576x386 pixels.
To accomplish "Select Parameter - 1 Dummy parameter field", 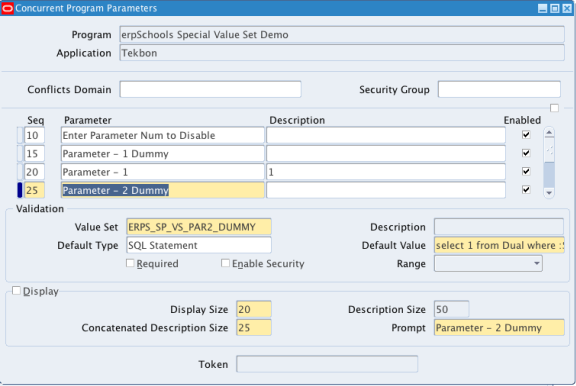I will coord(162,154).
